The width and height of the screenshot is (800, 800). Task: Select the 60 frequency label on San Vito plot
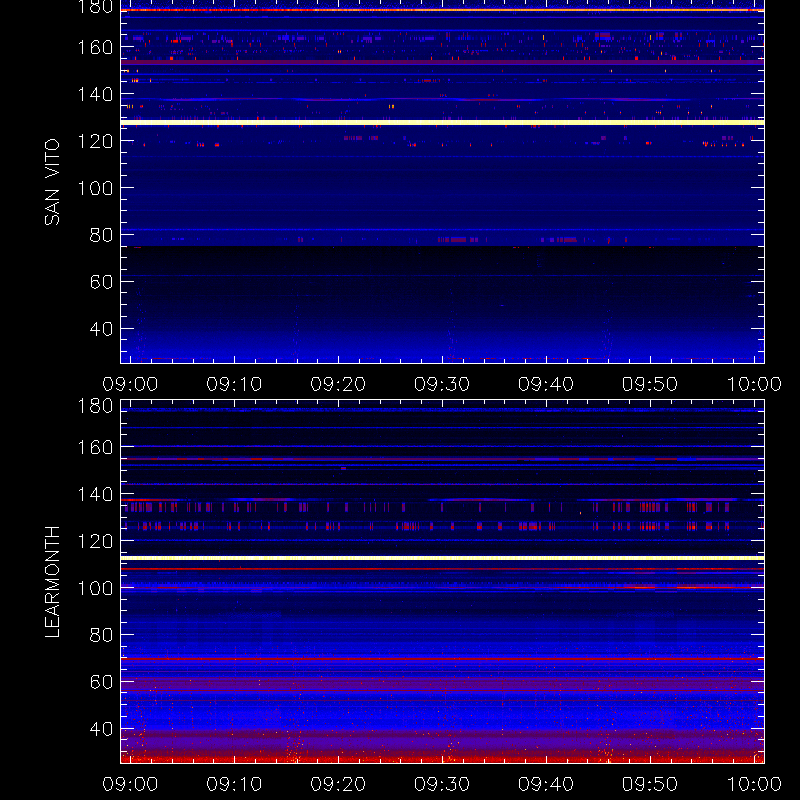coord(101,282)
